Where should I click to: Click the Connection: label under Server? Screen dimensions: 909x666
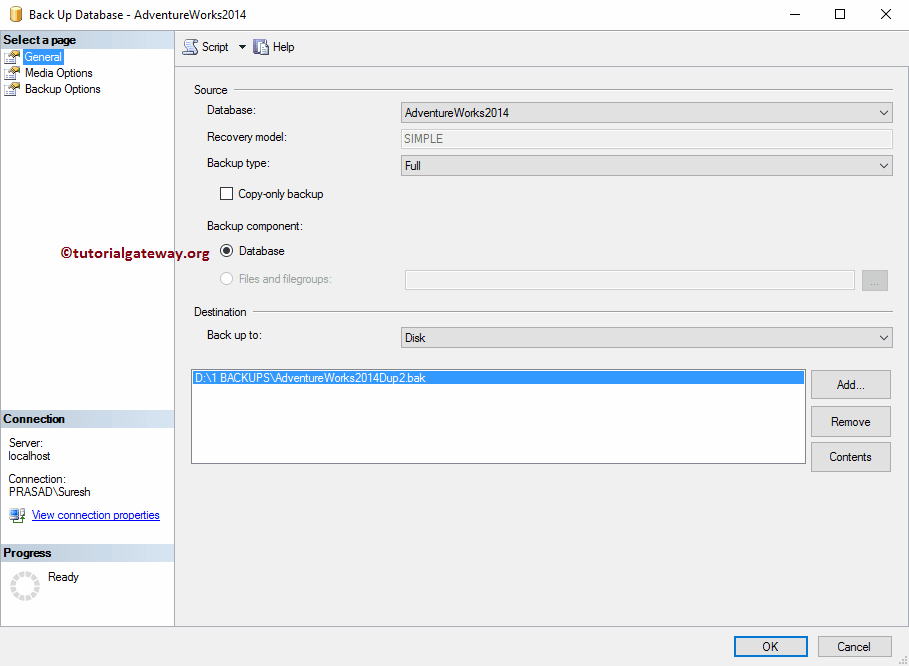pos(37,479)
